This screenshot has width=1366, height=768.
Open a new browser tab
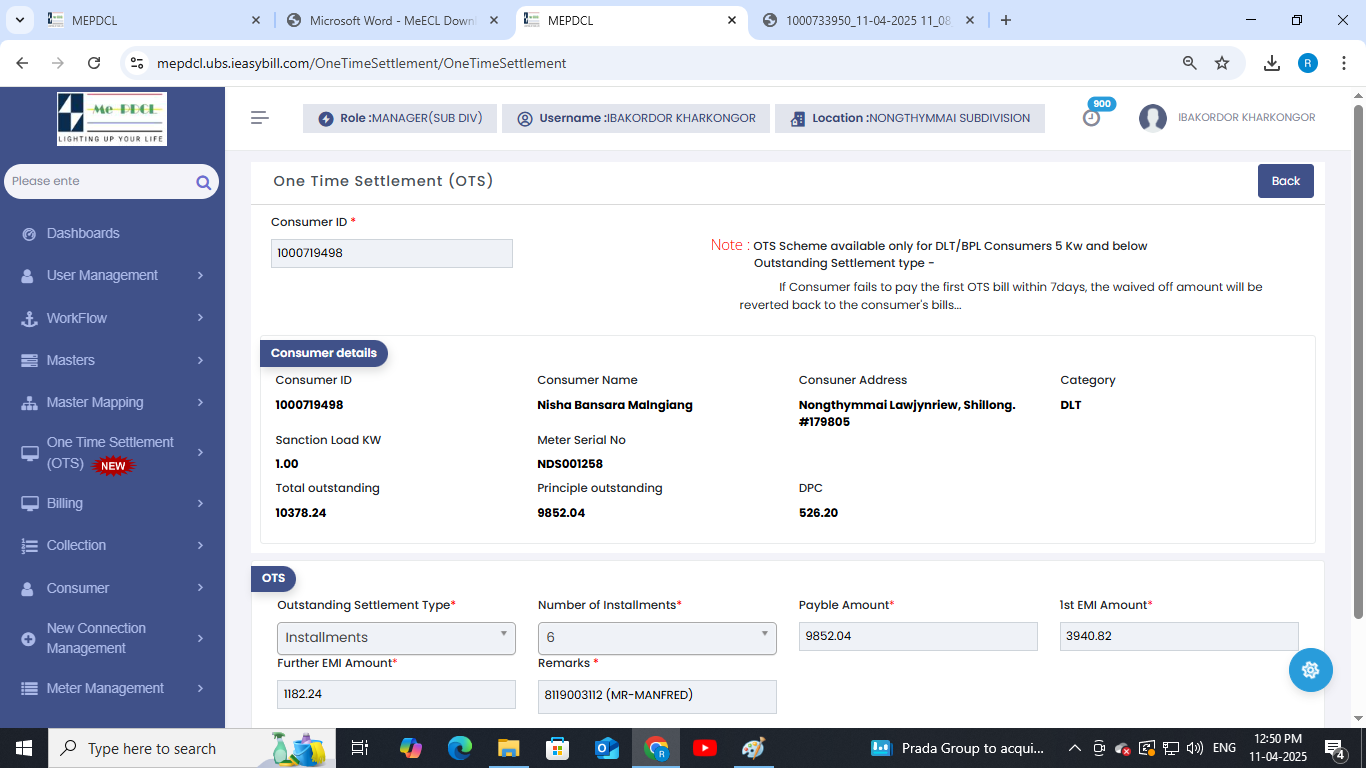(x=1006, y=20)
